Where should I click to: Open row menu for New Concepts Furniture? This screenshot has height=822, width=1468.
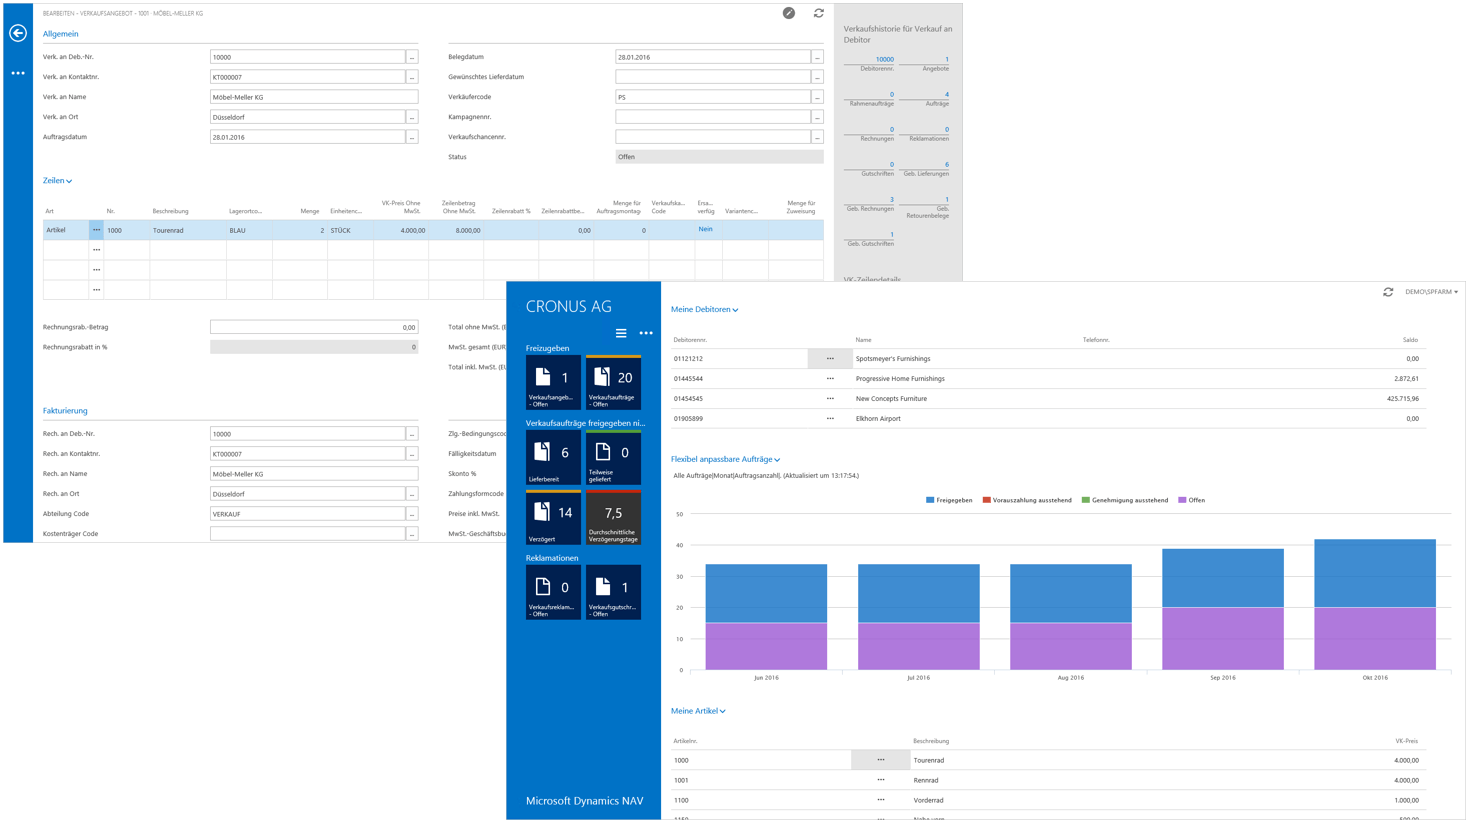830,398
